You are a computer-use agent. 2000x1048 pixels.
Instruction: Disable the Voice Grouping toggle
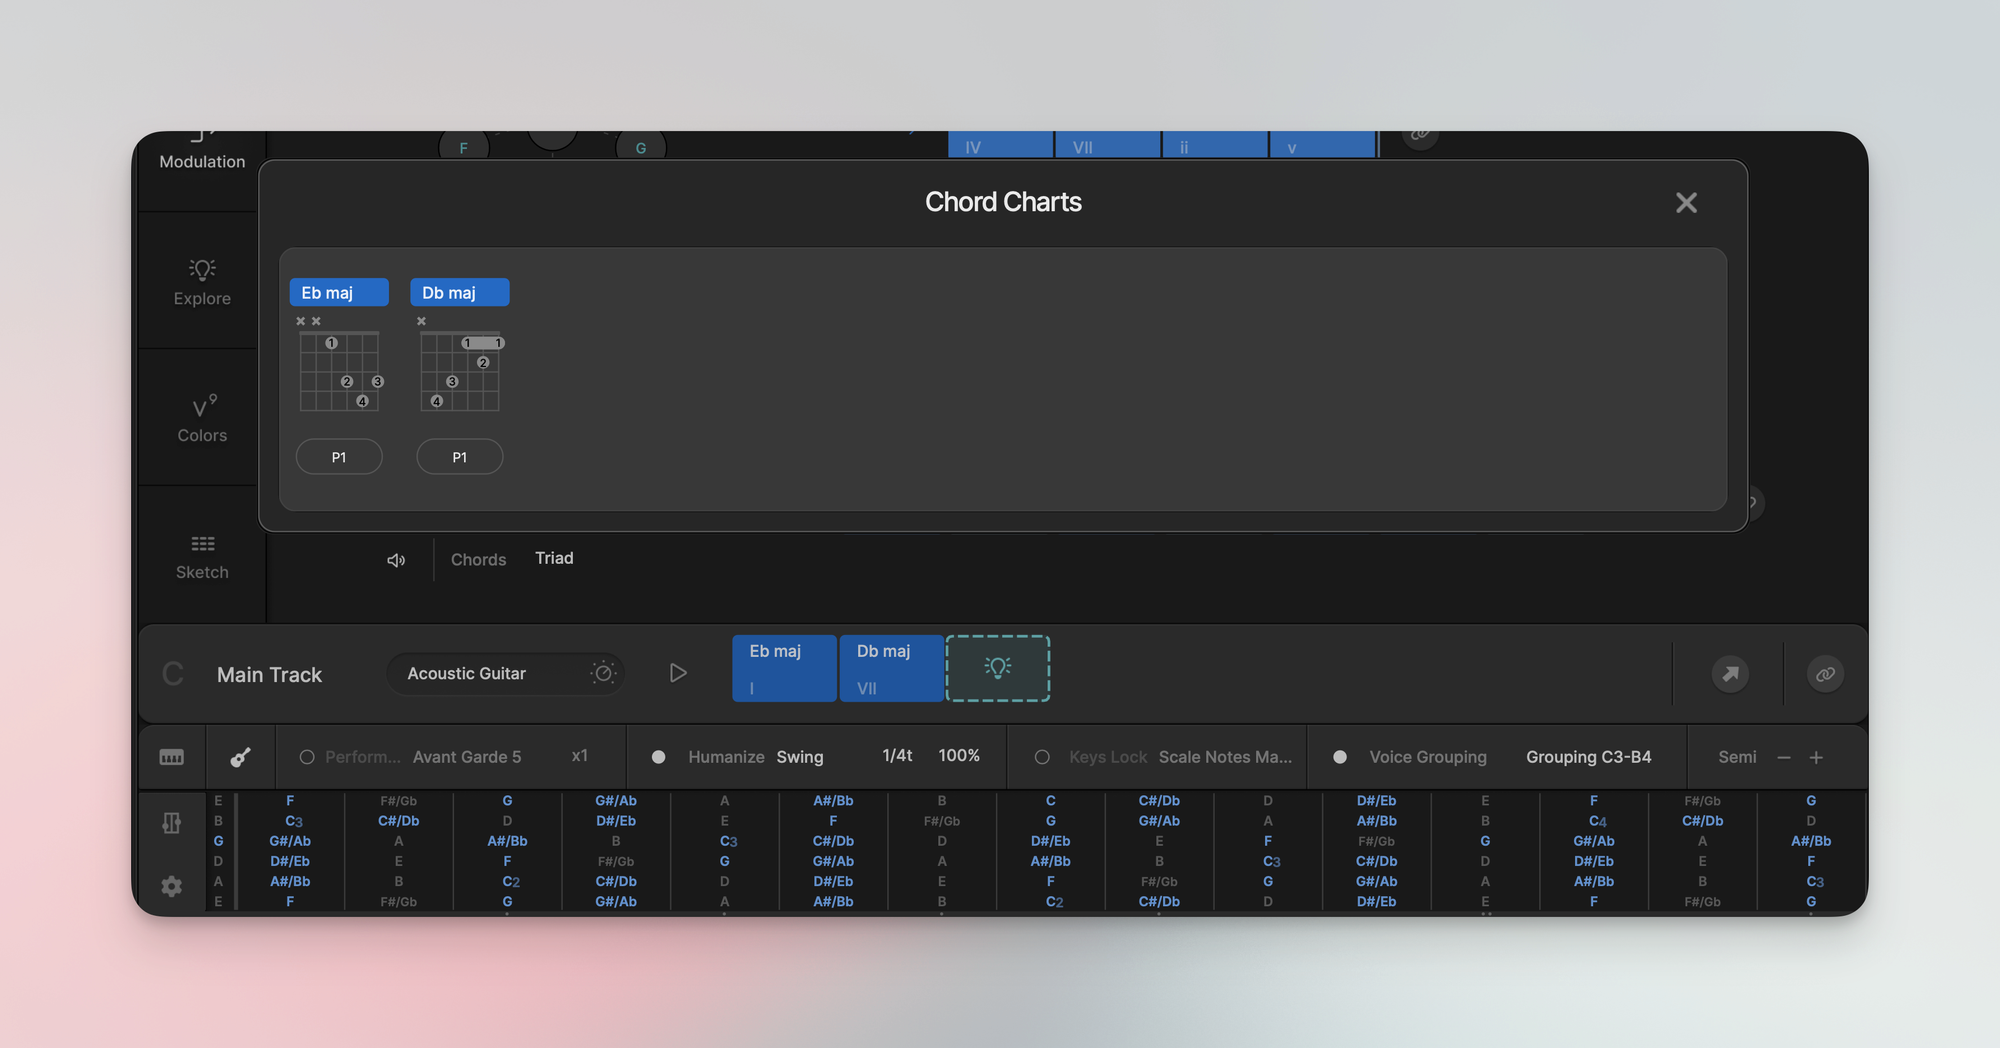[1340, 757]
